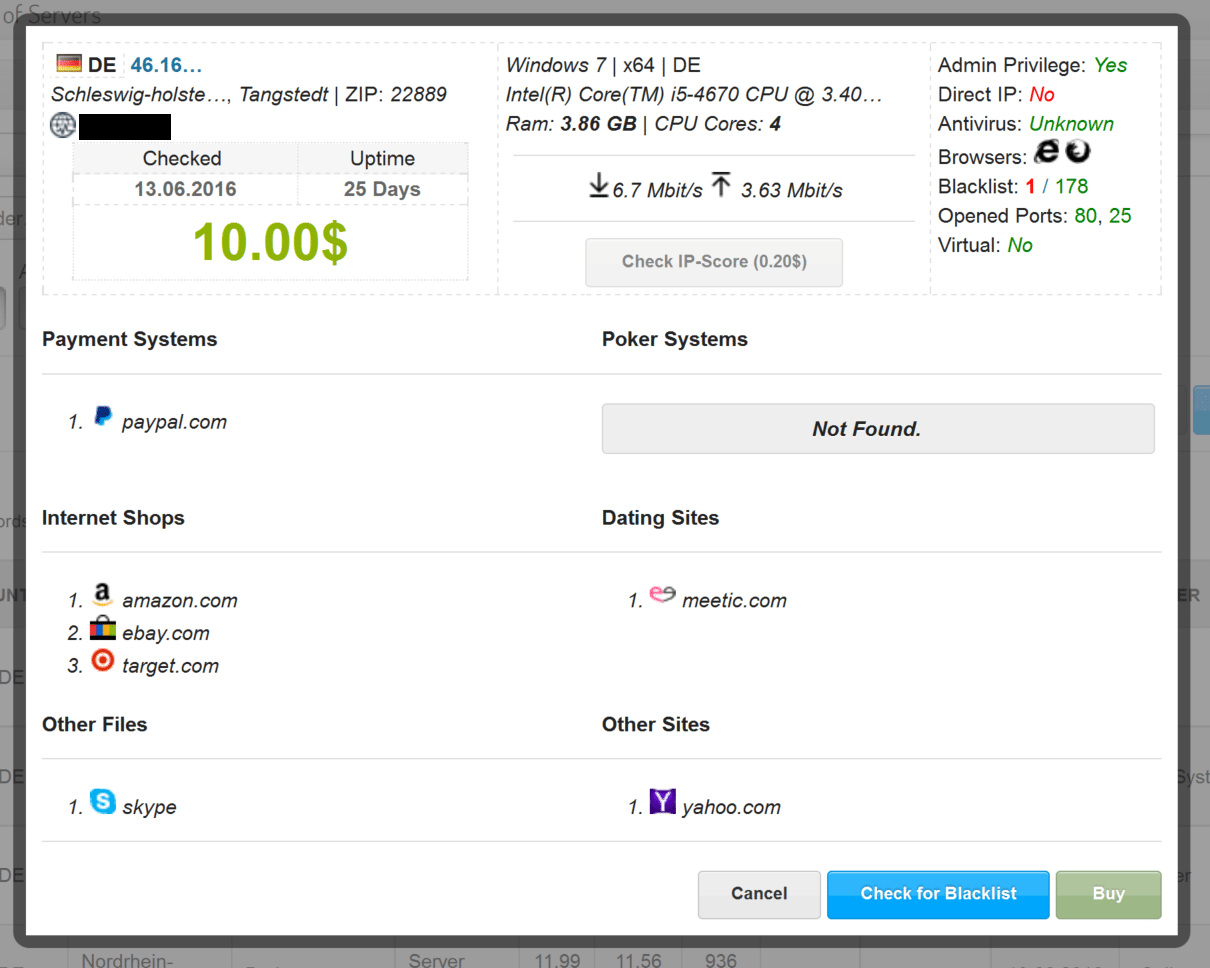
Task: Click the ebay.com entry
Action: pos(166,633)
